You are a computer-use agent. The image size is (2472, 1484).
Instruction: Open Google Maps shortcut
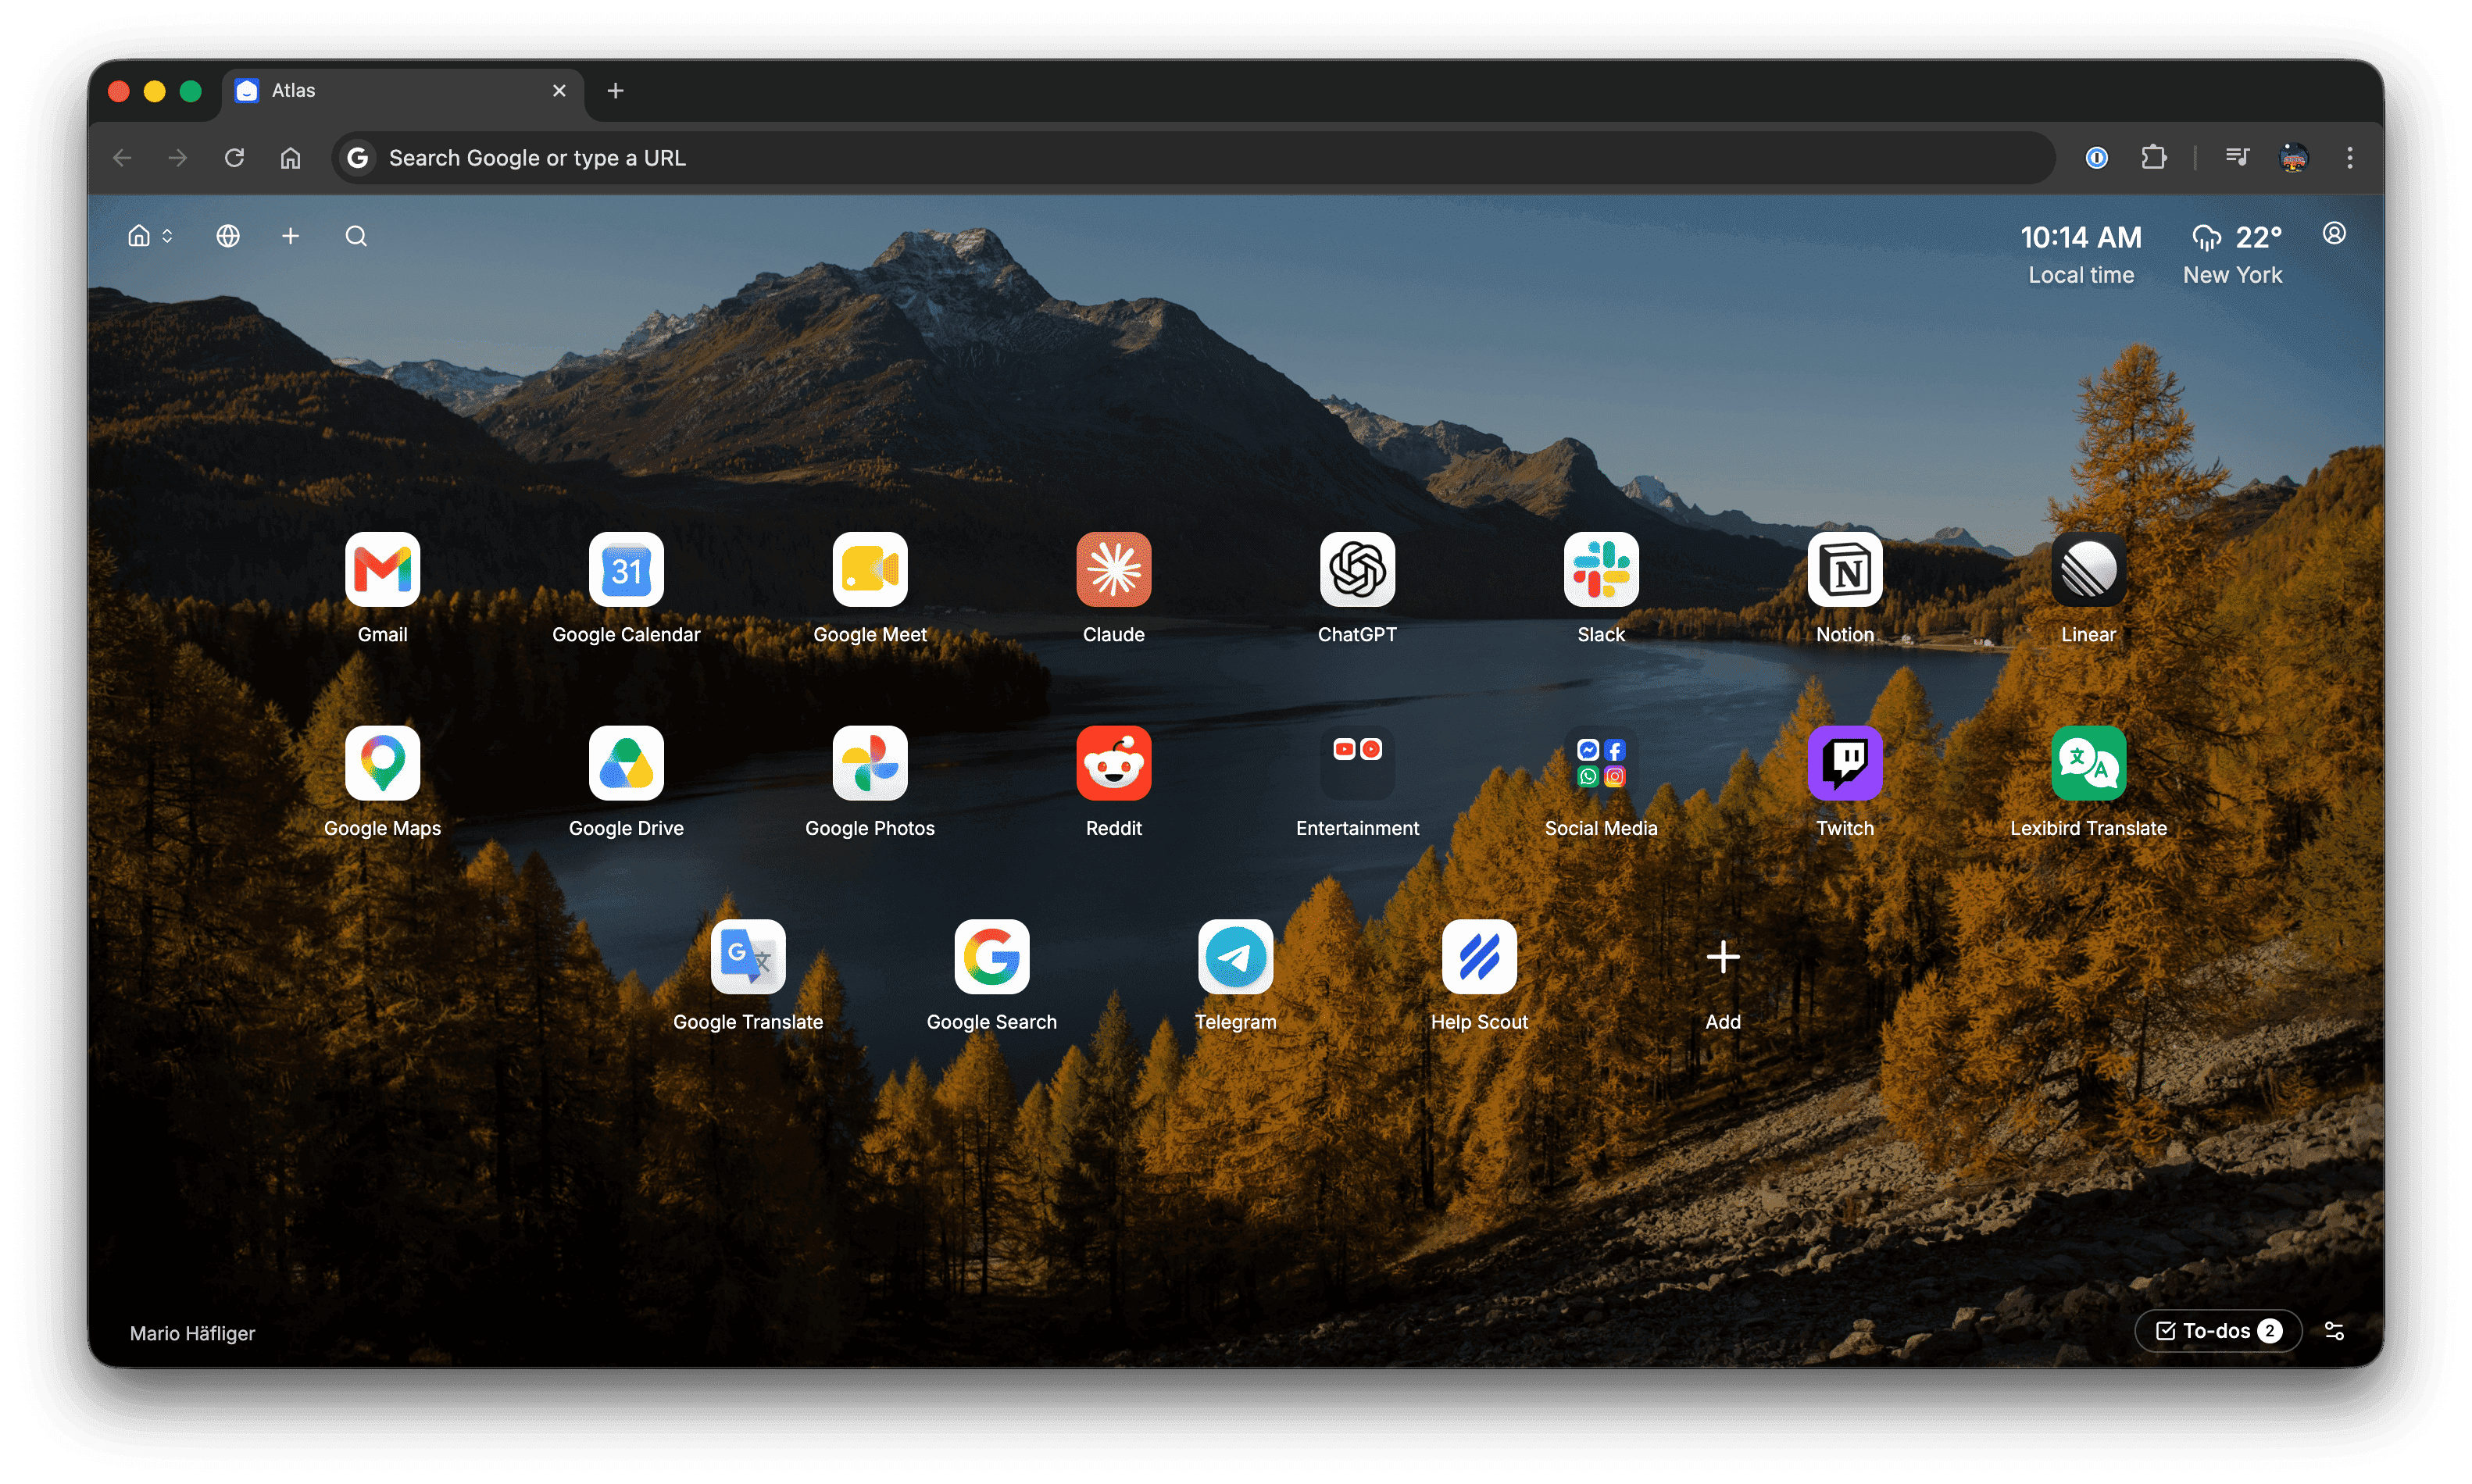[x=382, y=763]
